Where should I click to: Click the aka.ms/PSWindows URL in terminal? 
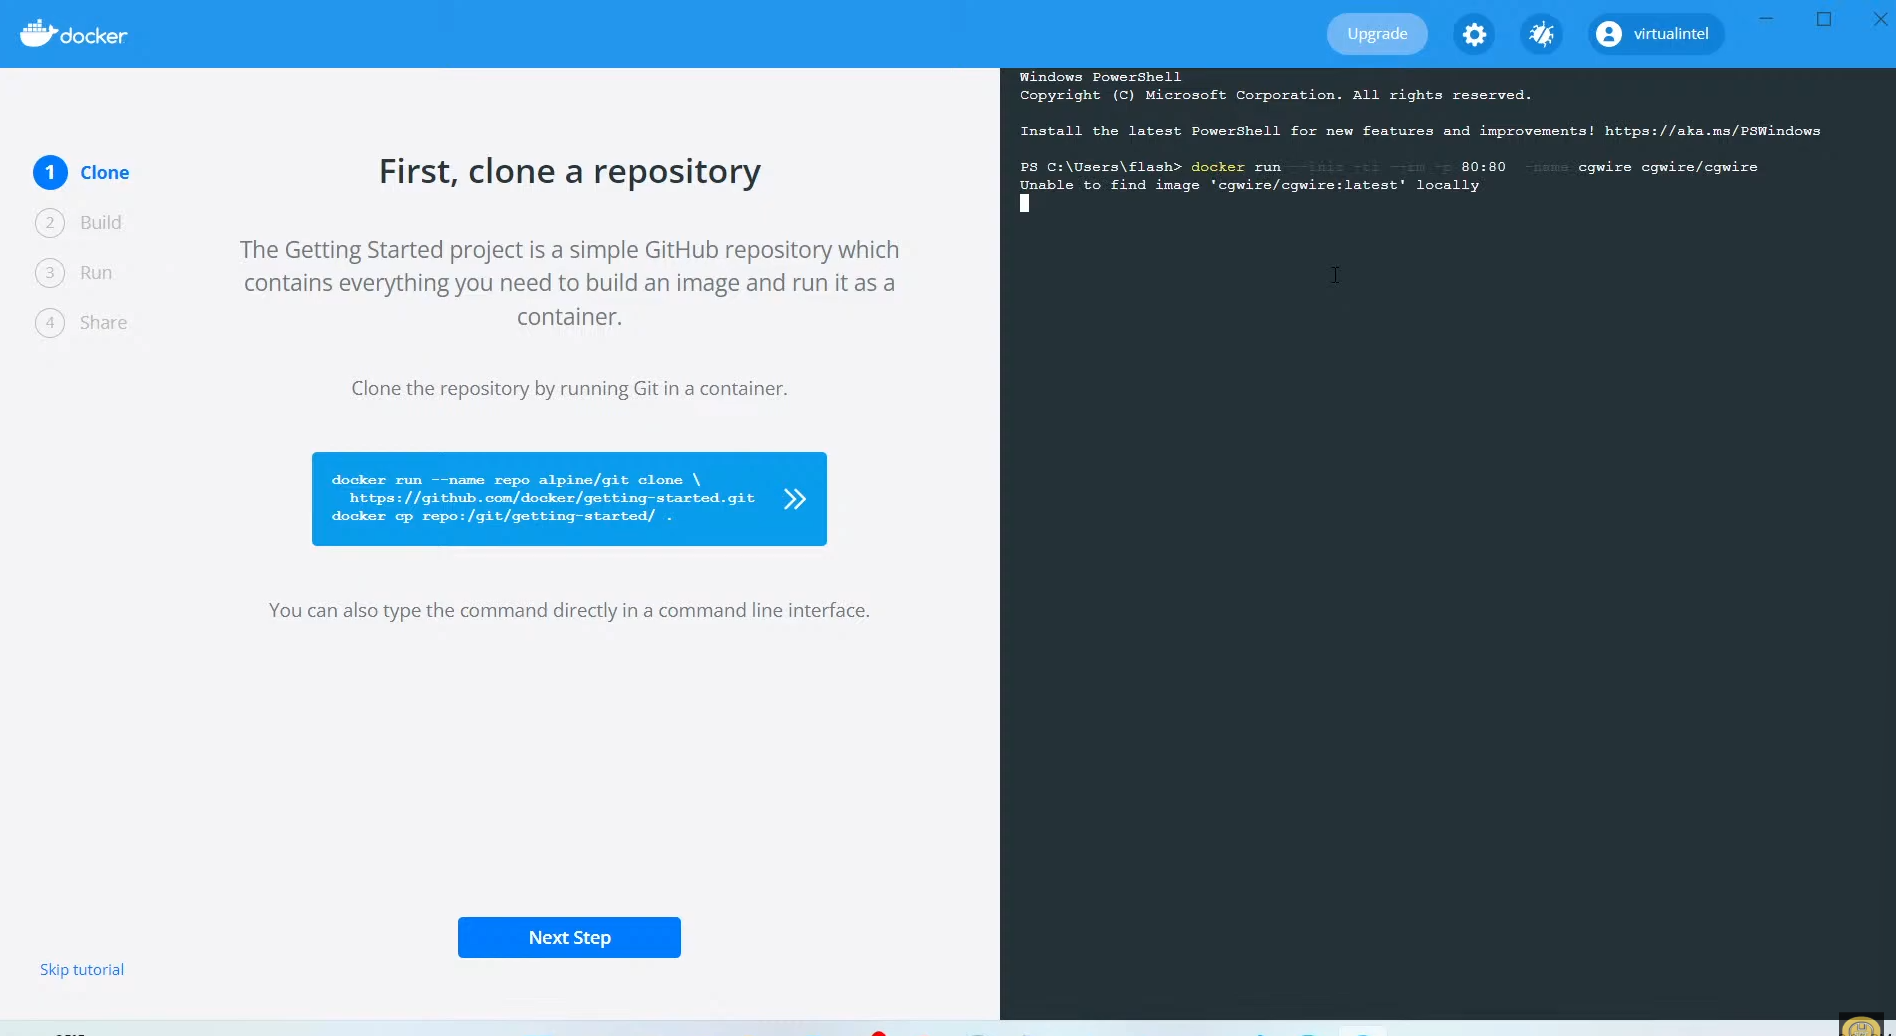(1712, 131)
